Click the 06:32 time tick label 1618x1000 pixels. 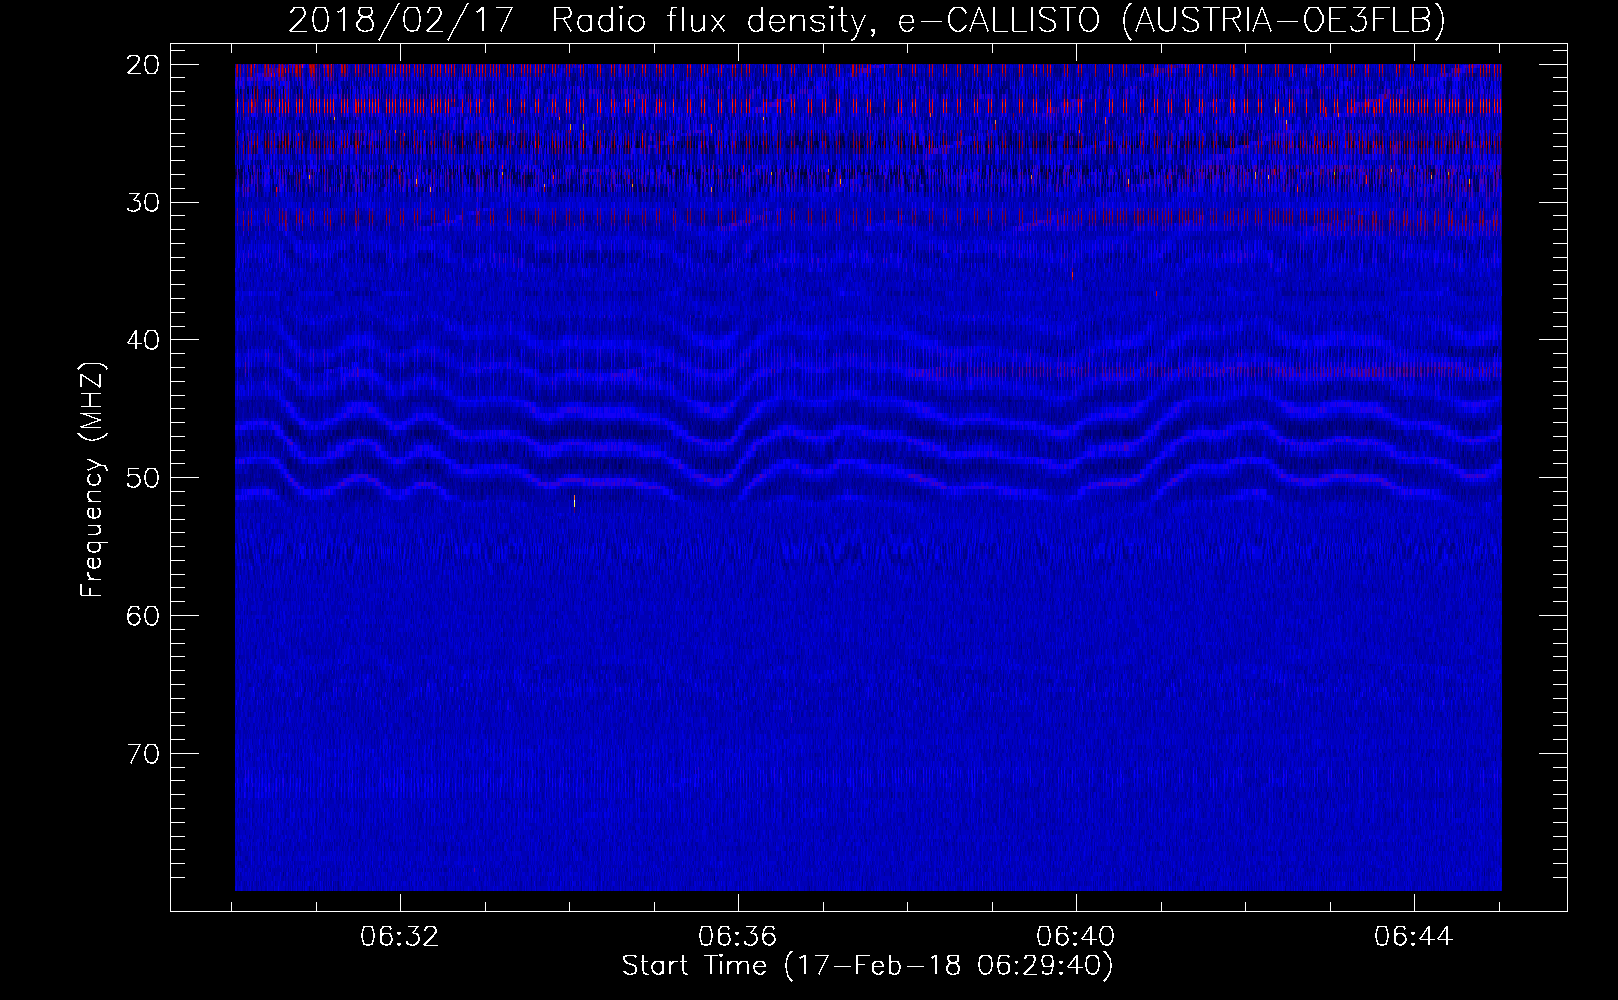point(401,937)
